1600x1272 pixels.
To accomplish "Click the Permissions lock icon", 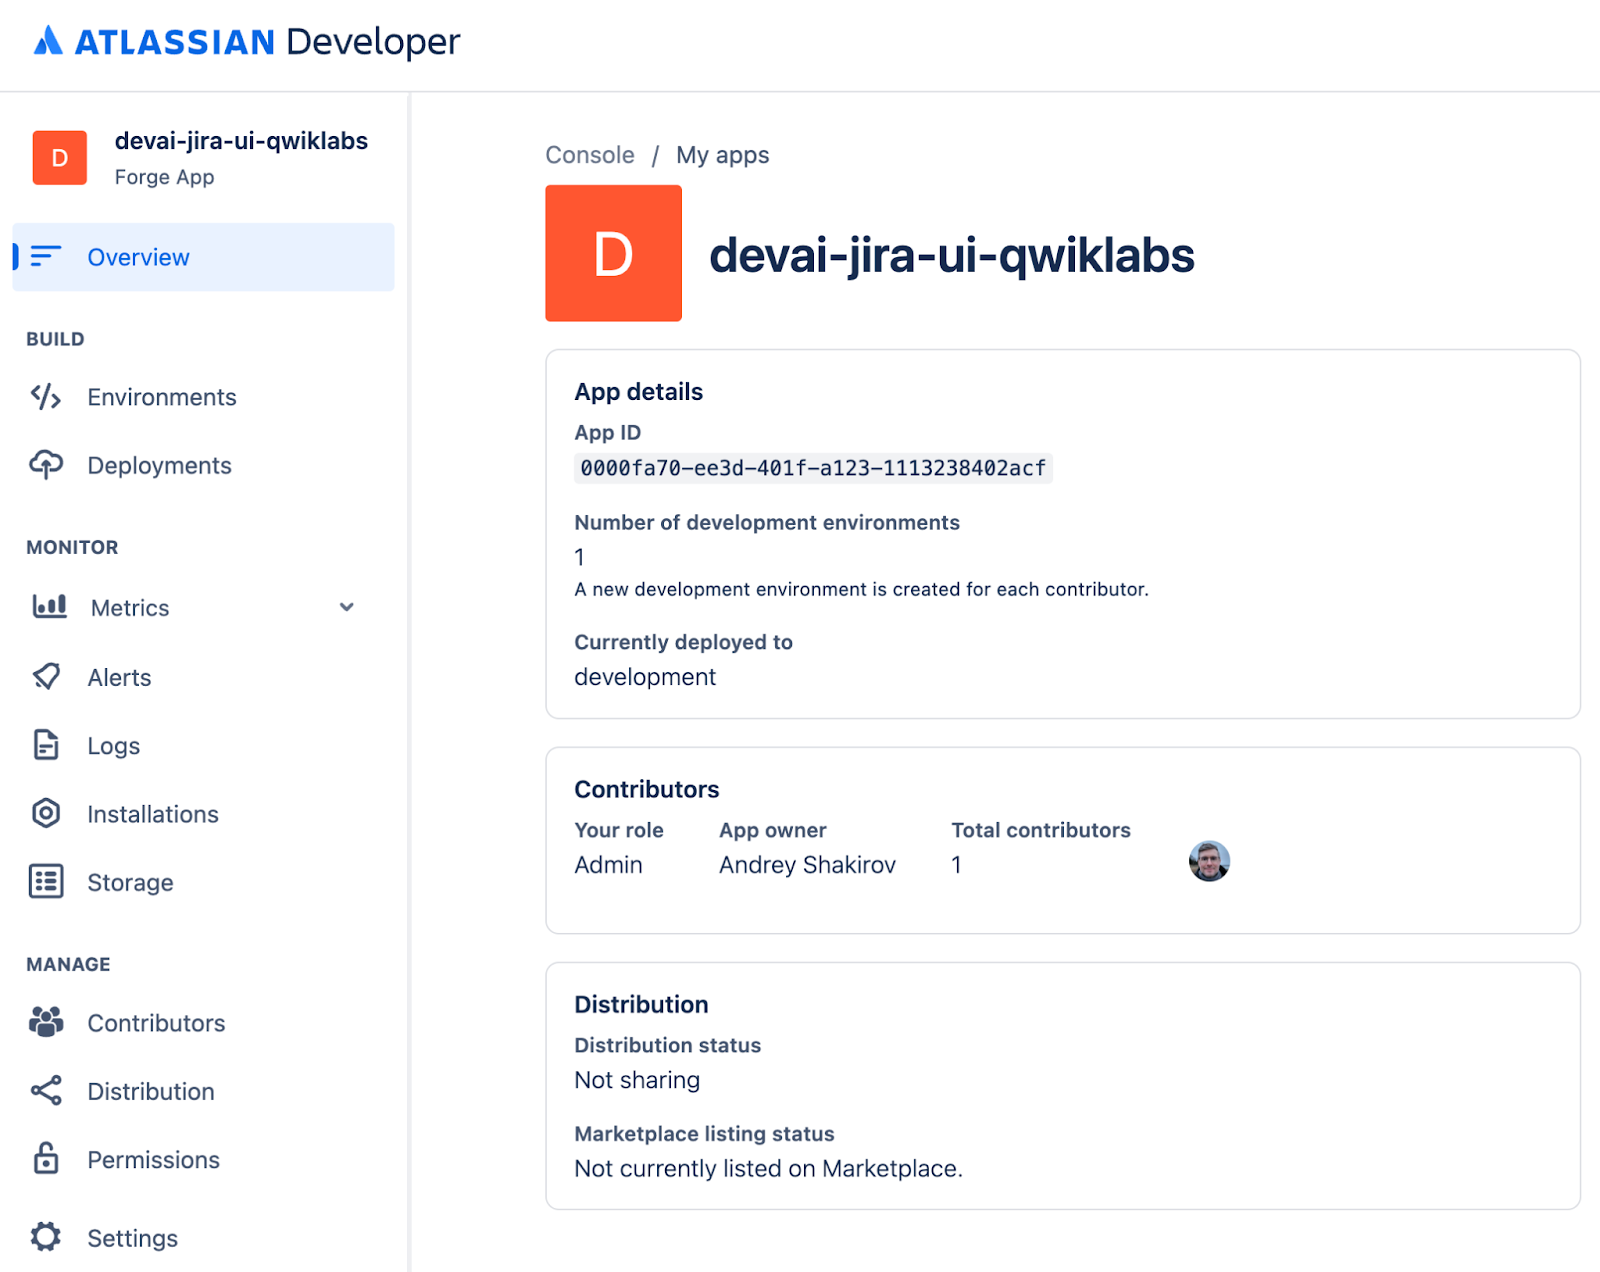I will 46,1158.
